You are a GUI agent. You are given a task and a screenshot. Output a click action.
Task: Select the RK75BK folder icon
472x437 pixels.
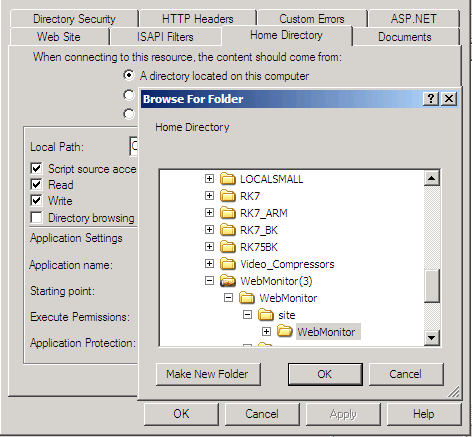point(228,247)
